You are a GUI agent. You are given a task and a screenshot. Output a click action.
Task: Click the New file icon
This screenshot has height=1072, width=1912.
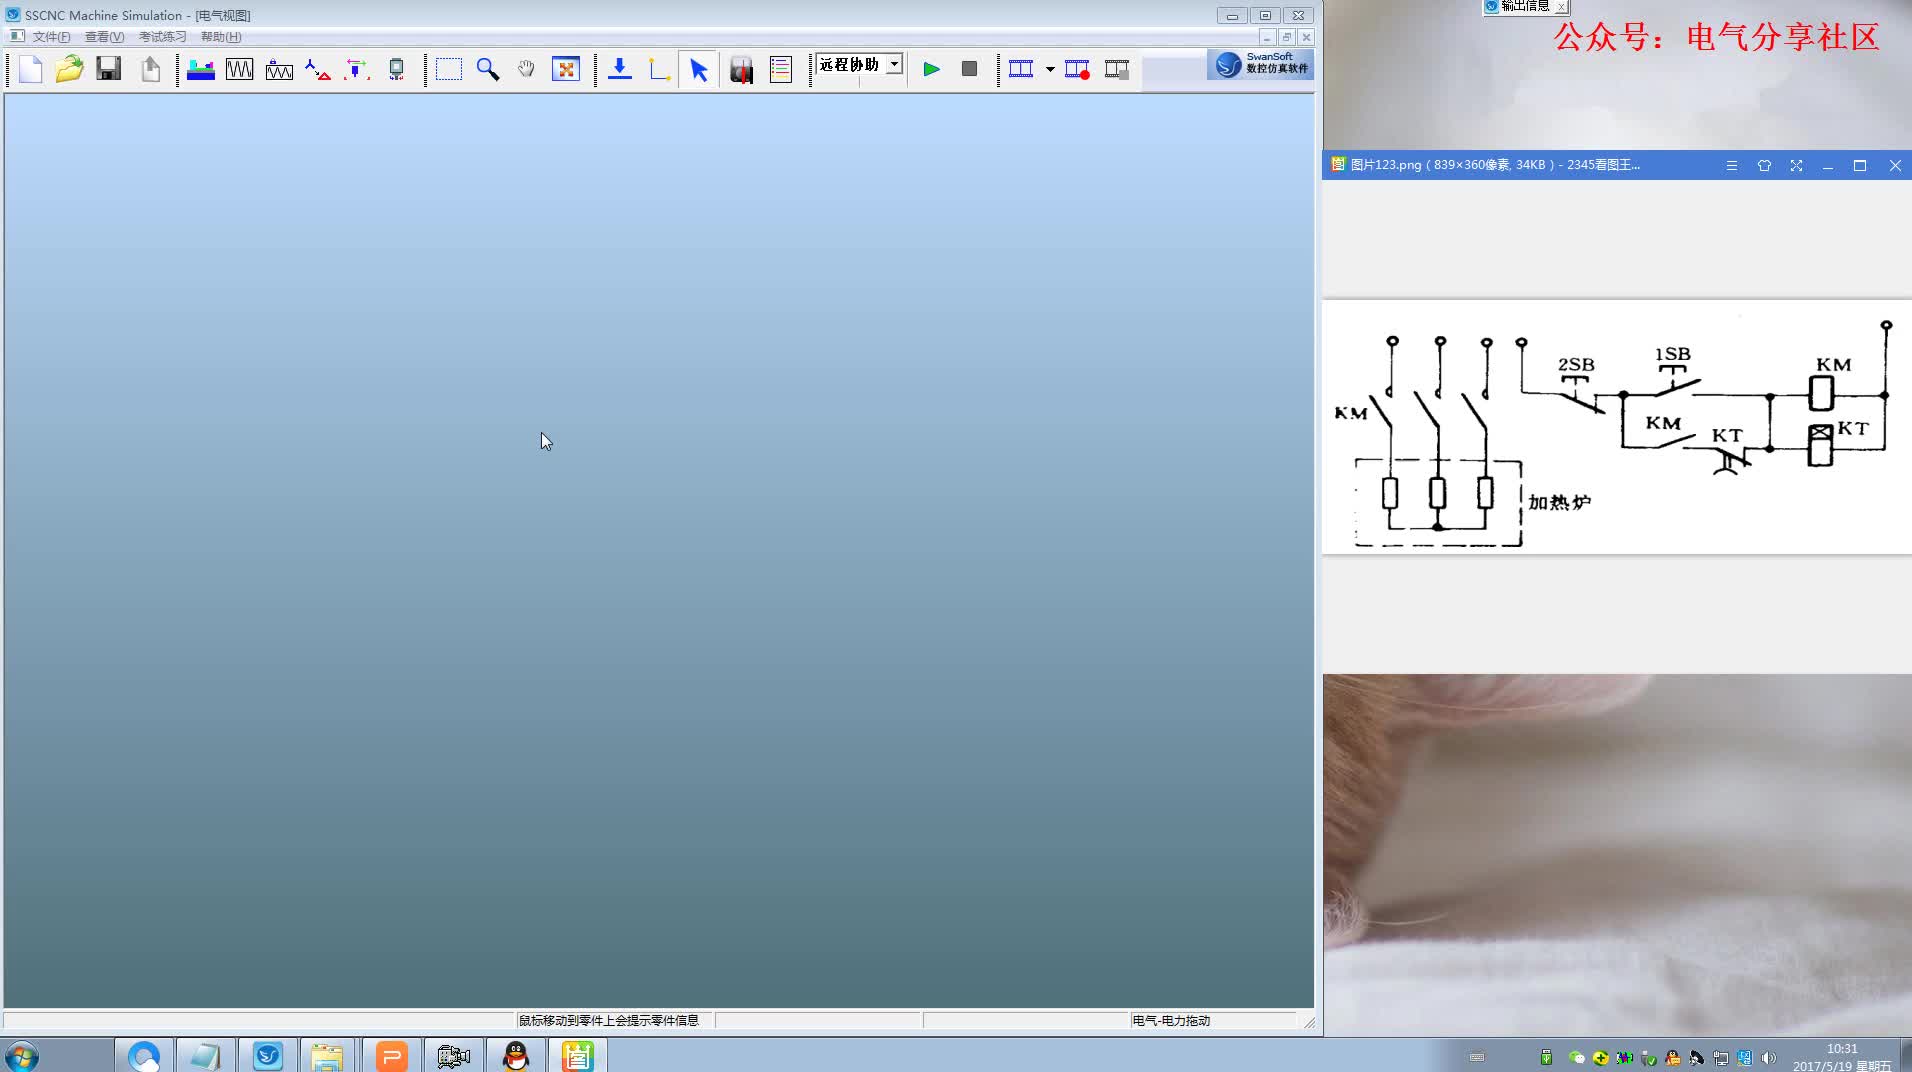[30, 69]
